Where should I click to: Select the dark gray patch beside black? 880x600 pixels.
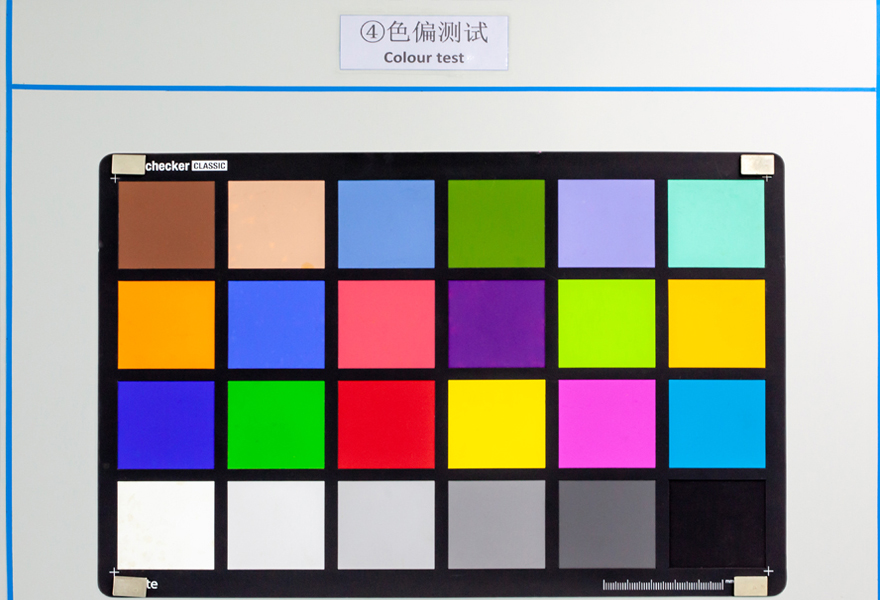pyautogui.click(x=607, y=524)
